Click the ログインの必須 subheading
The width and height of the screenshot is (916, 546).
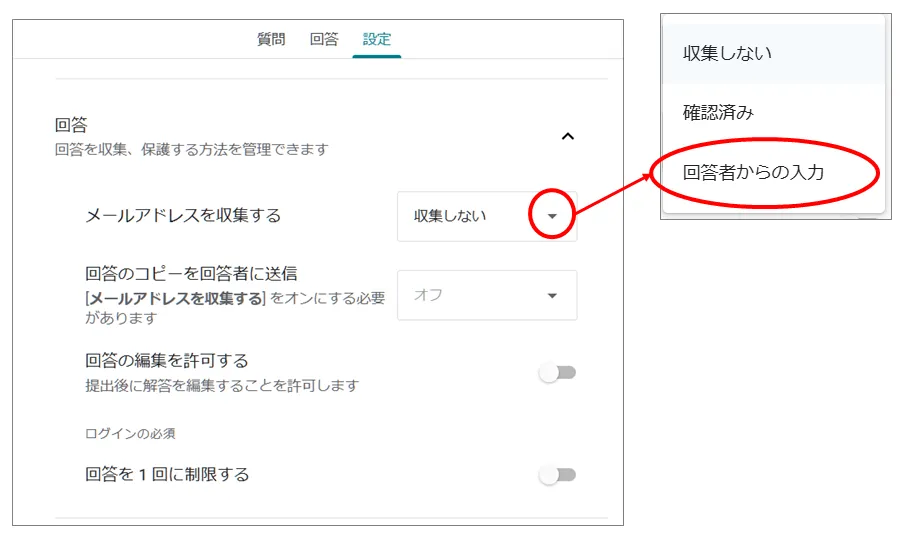point(130,433)
